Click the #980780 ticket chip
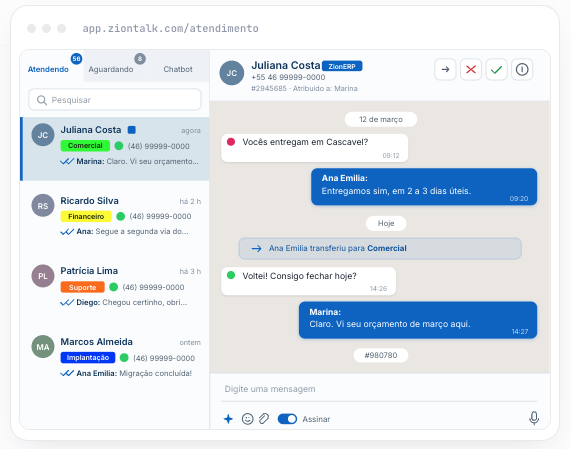The image size is (571, 449). click(x=381, y=355)
